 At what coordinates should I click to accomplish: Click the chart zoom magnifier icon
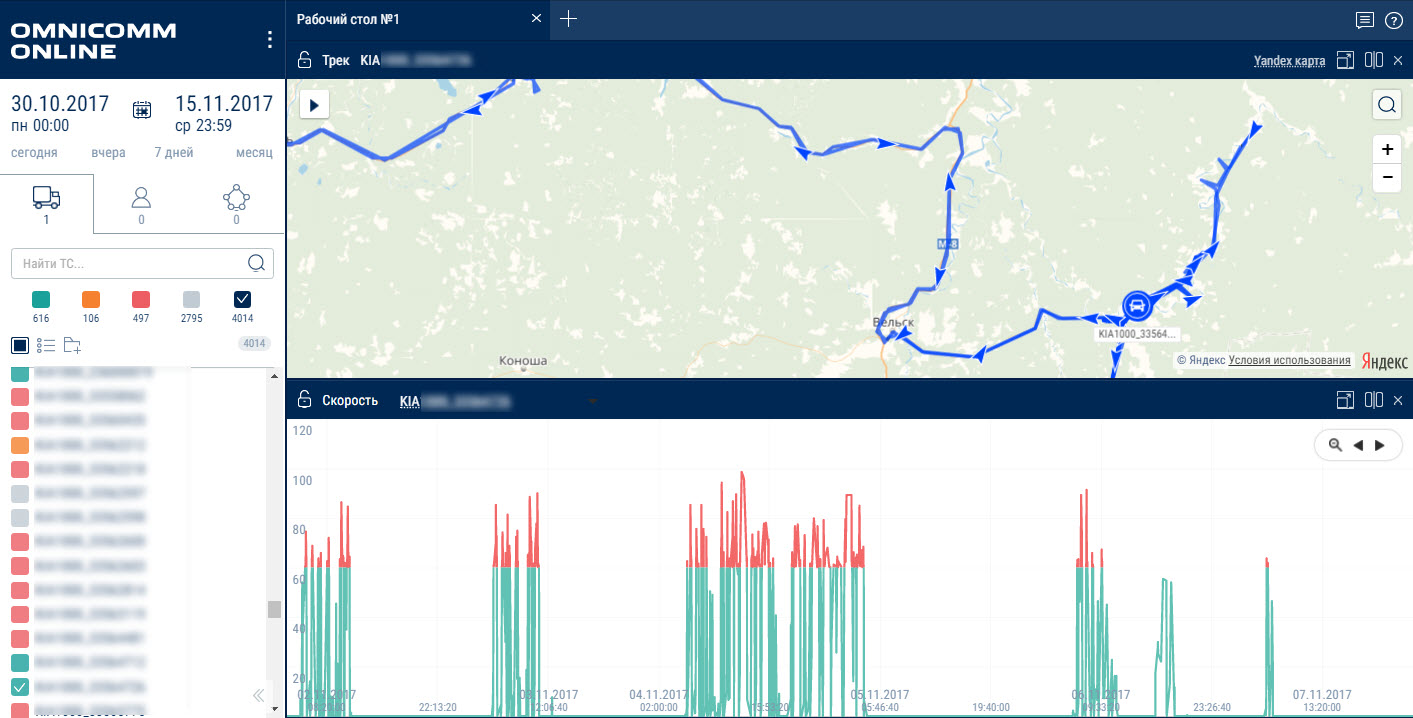click(1335, 446)
